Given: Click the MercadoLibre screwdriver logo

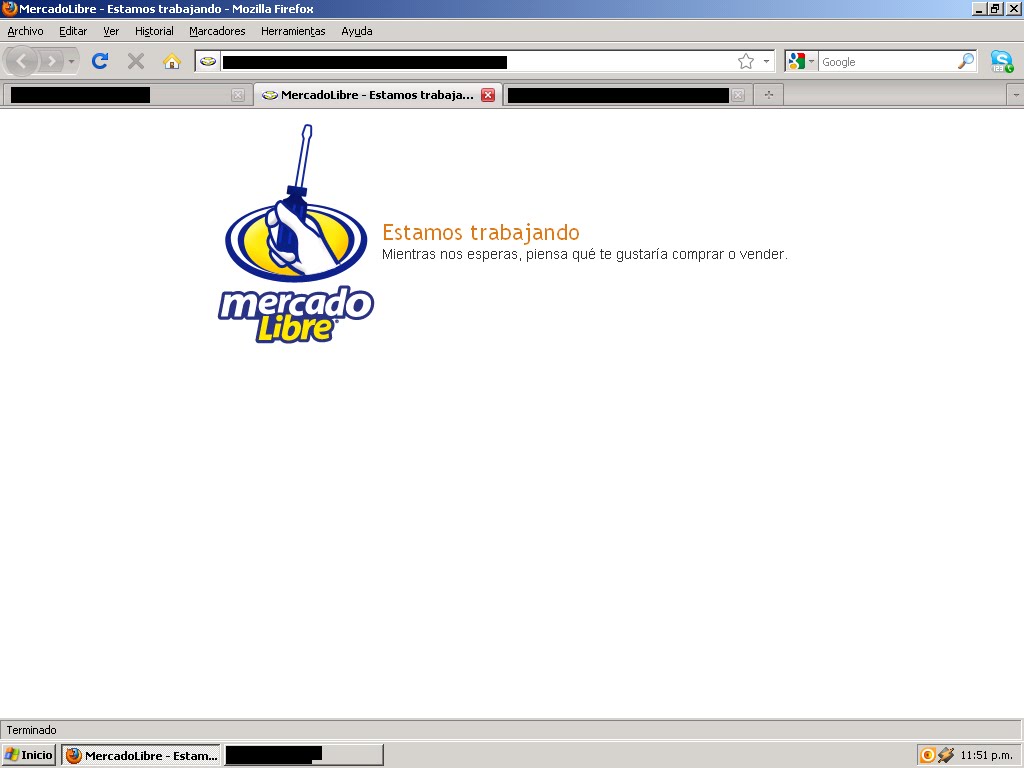Looking at the screenshot, I should point(296,234).
